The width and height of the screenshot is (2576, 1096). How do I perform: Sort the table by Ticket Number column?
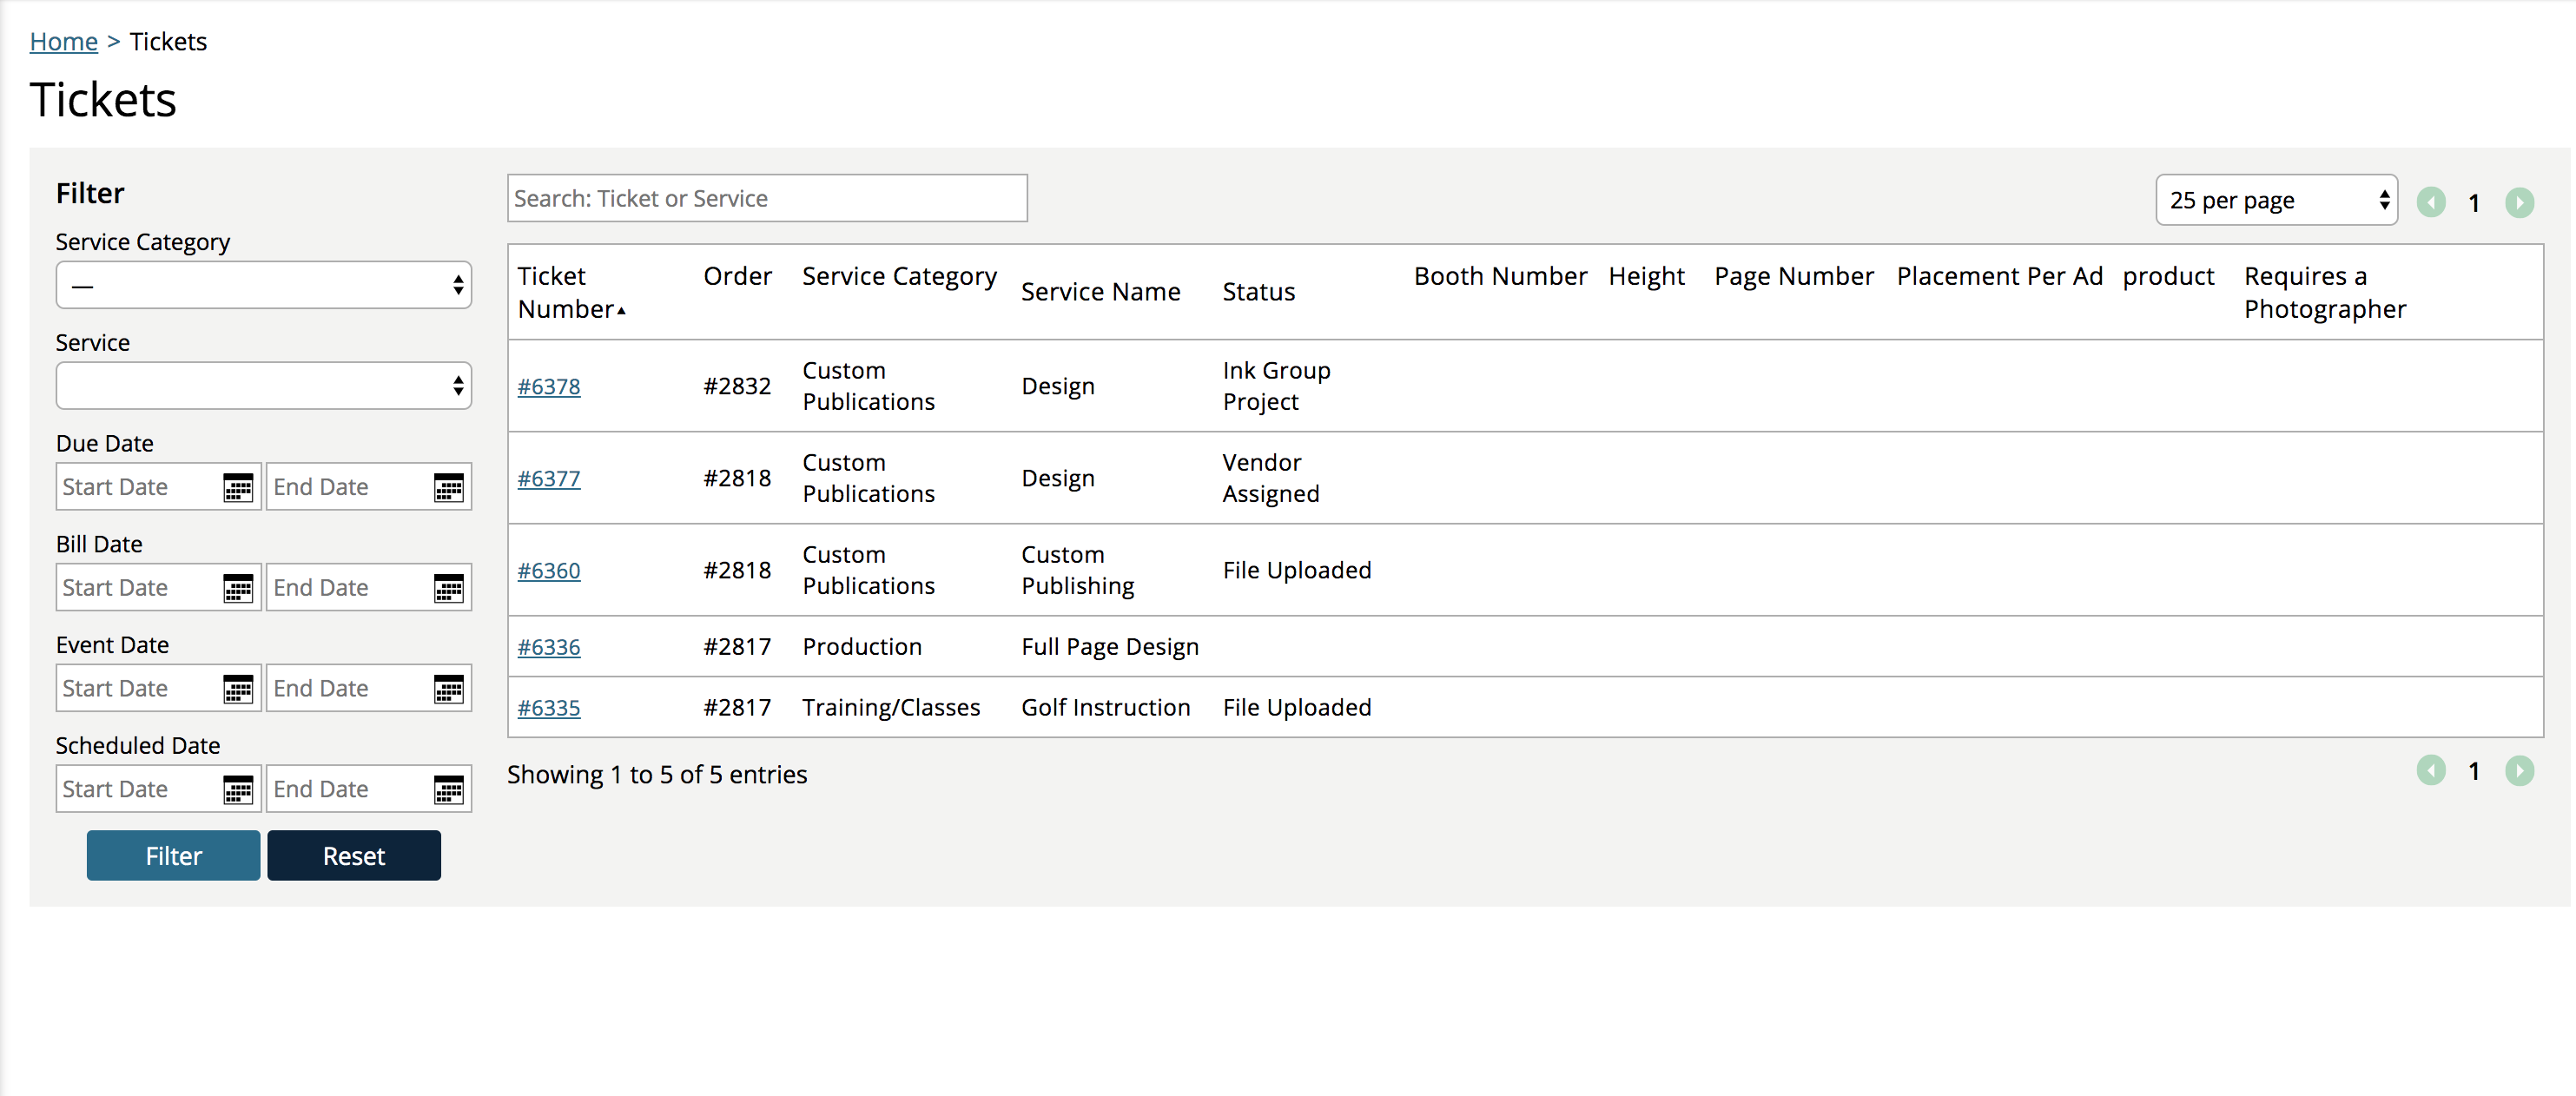571,292
